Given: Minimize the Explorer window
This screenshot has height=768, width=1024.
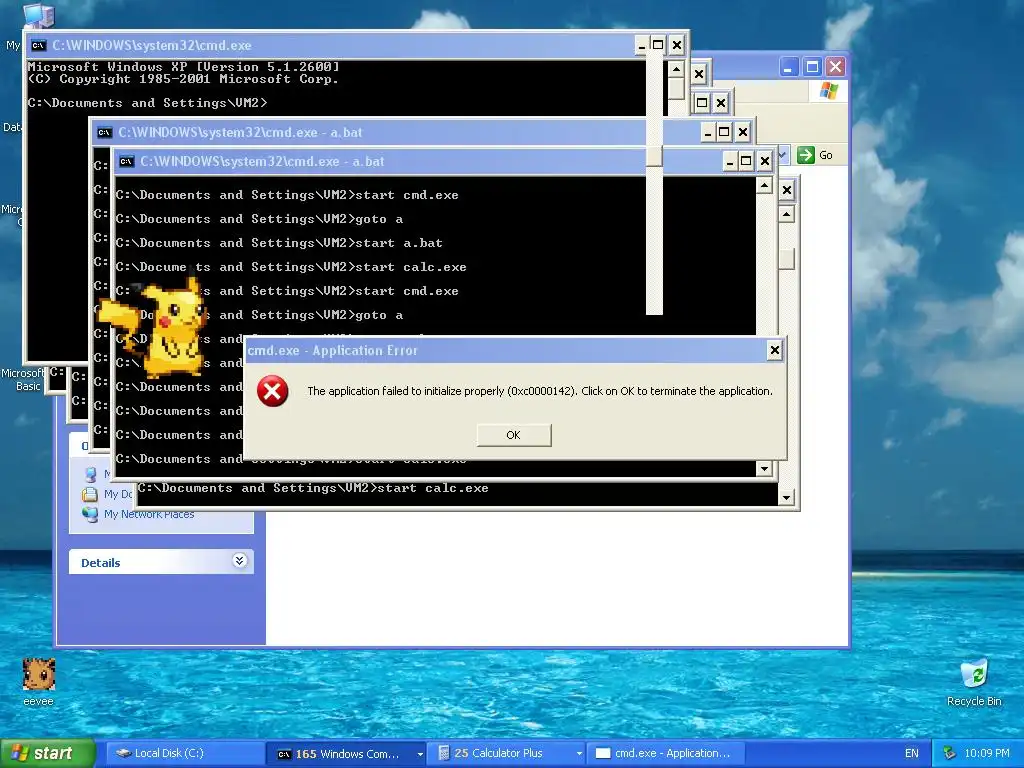Looking at the screenshot, I should pyautogui.click(x=788, y=67).
